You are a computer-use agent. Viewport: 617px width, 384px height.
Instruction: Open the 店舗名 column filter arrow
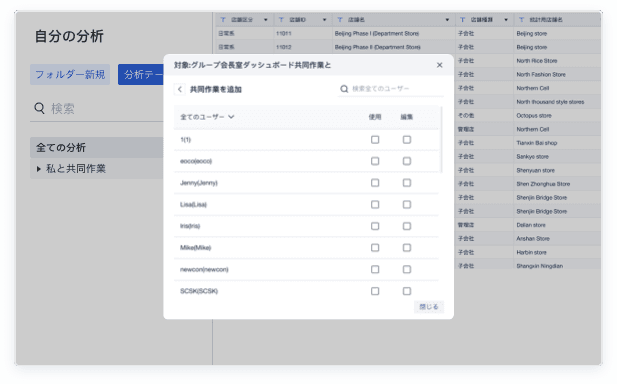447,20
